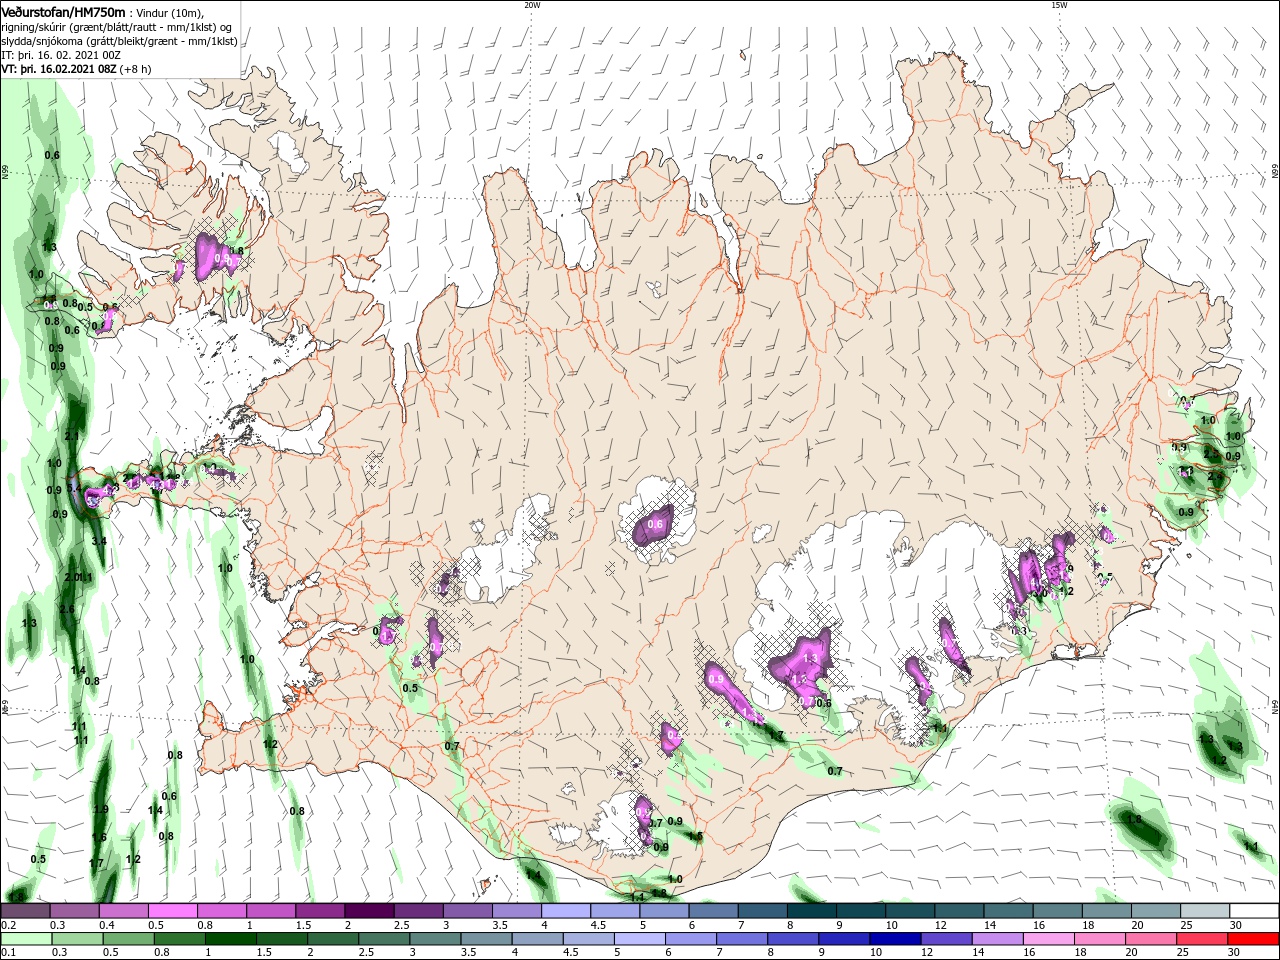Click the 1.4 value at the south coast rain patch
The image size is (1280, 960).
point(533,874)
